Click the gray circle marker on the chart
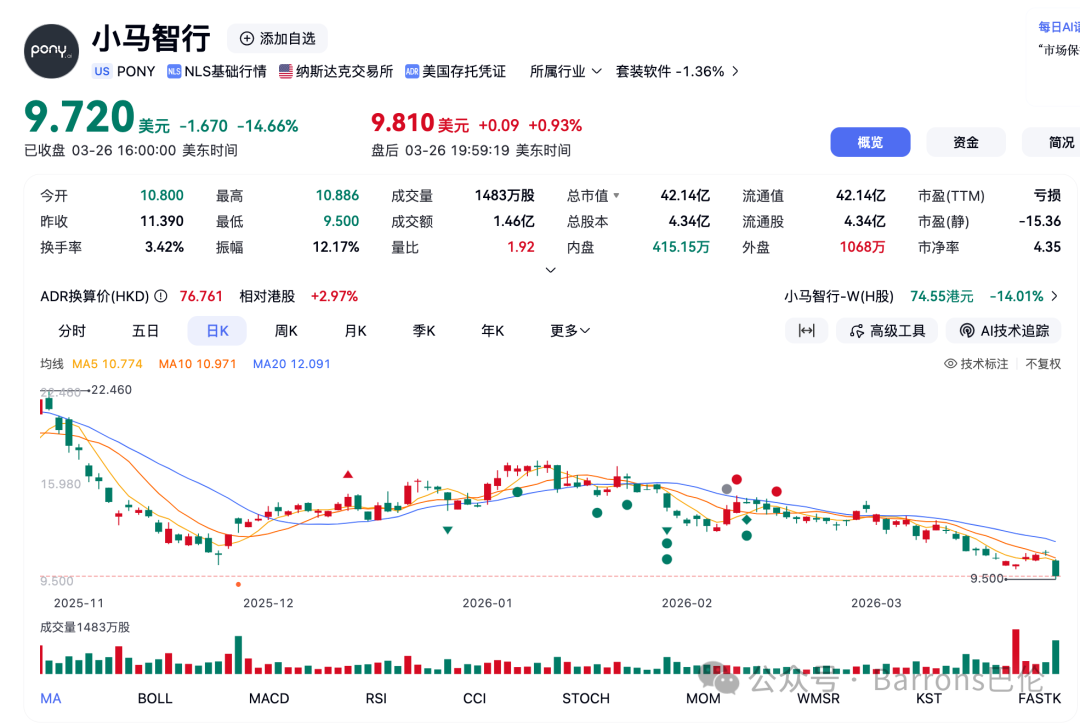 (727, 489)
